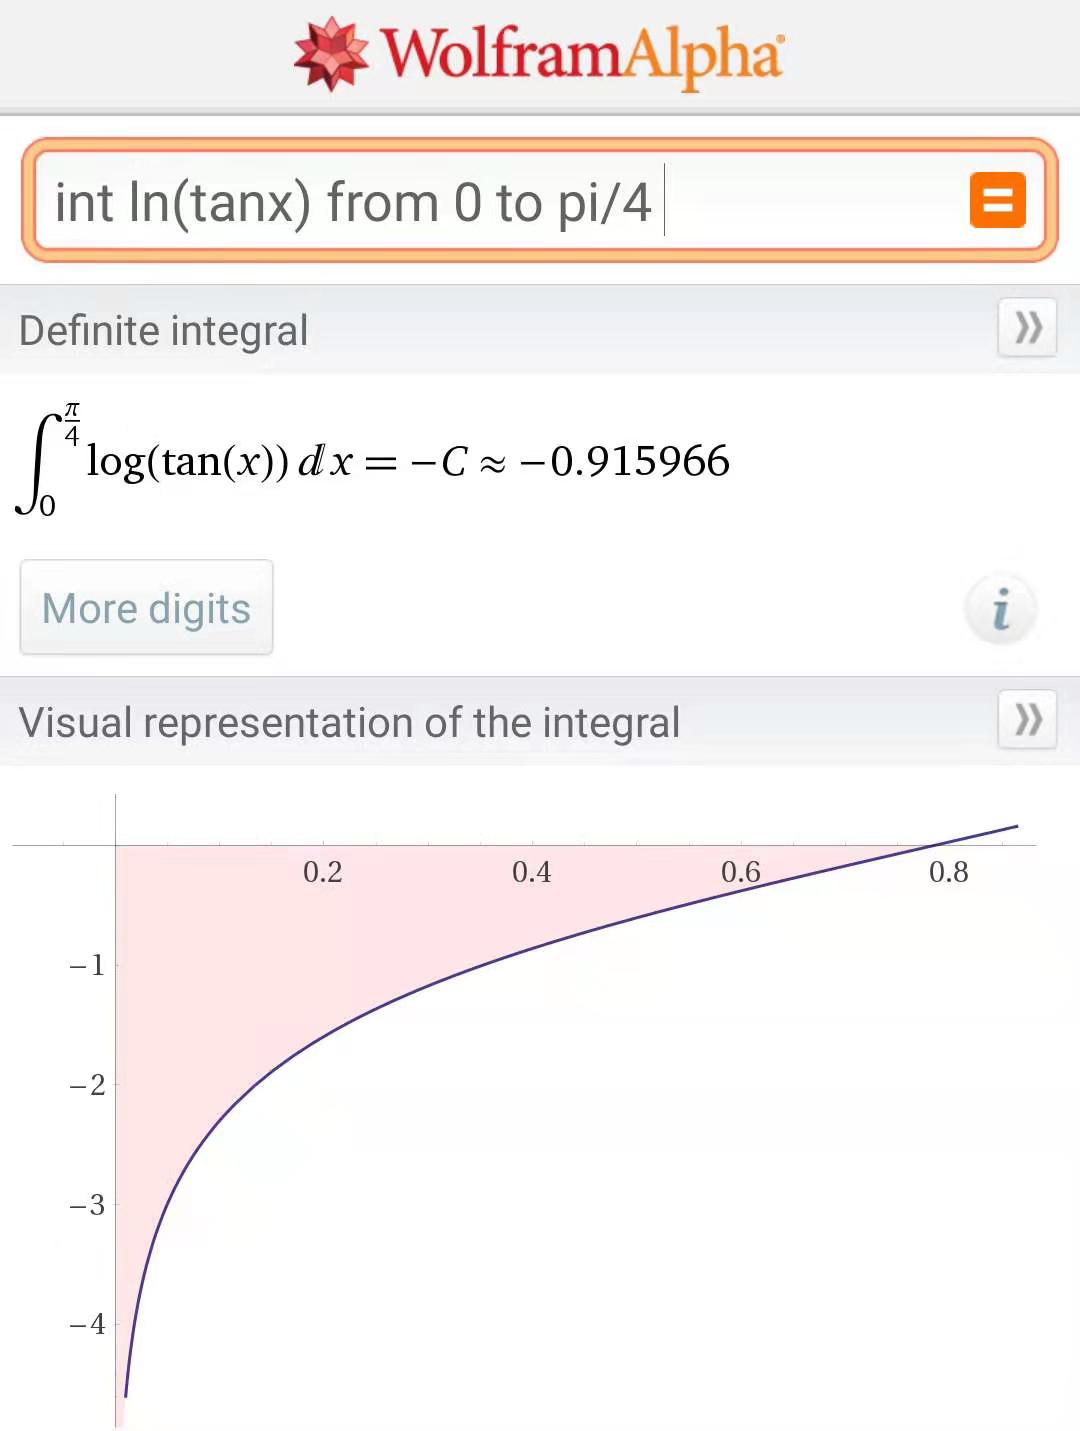Click the 0.4 tick label on x-axis
Viewport: 1080px width, 1431px height.
click(x=531, y=872)
